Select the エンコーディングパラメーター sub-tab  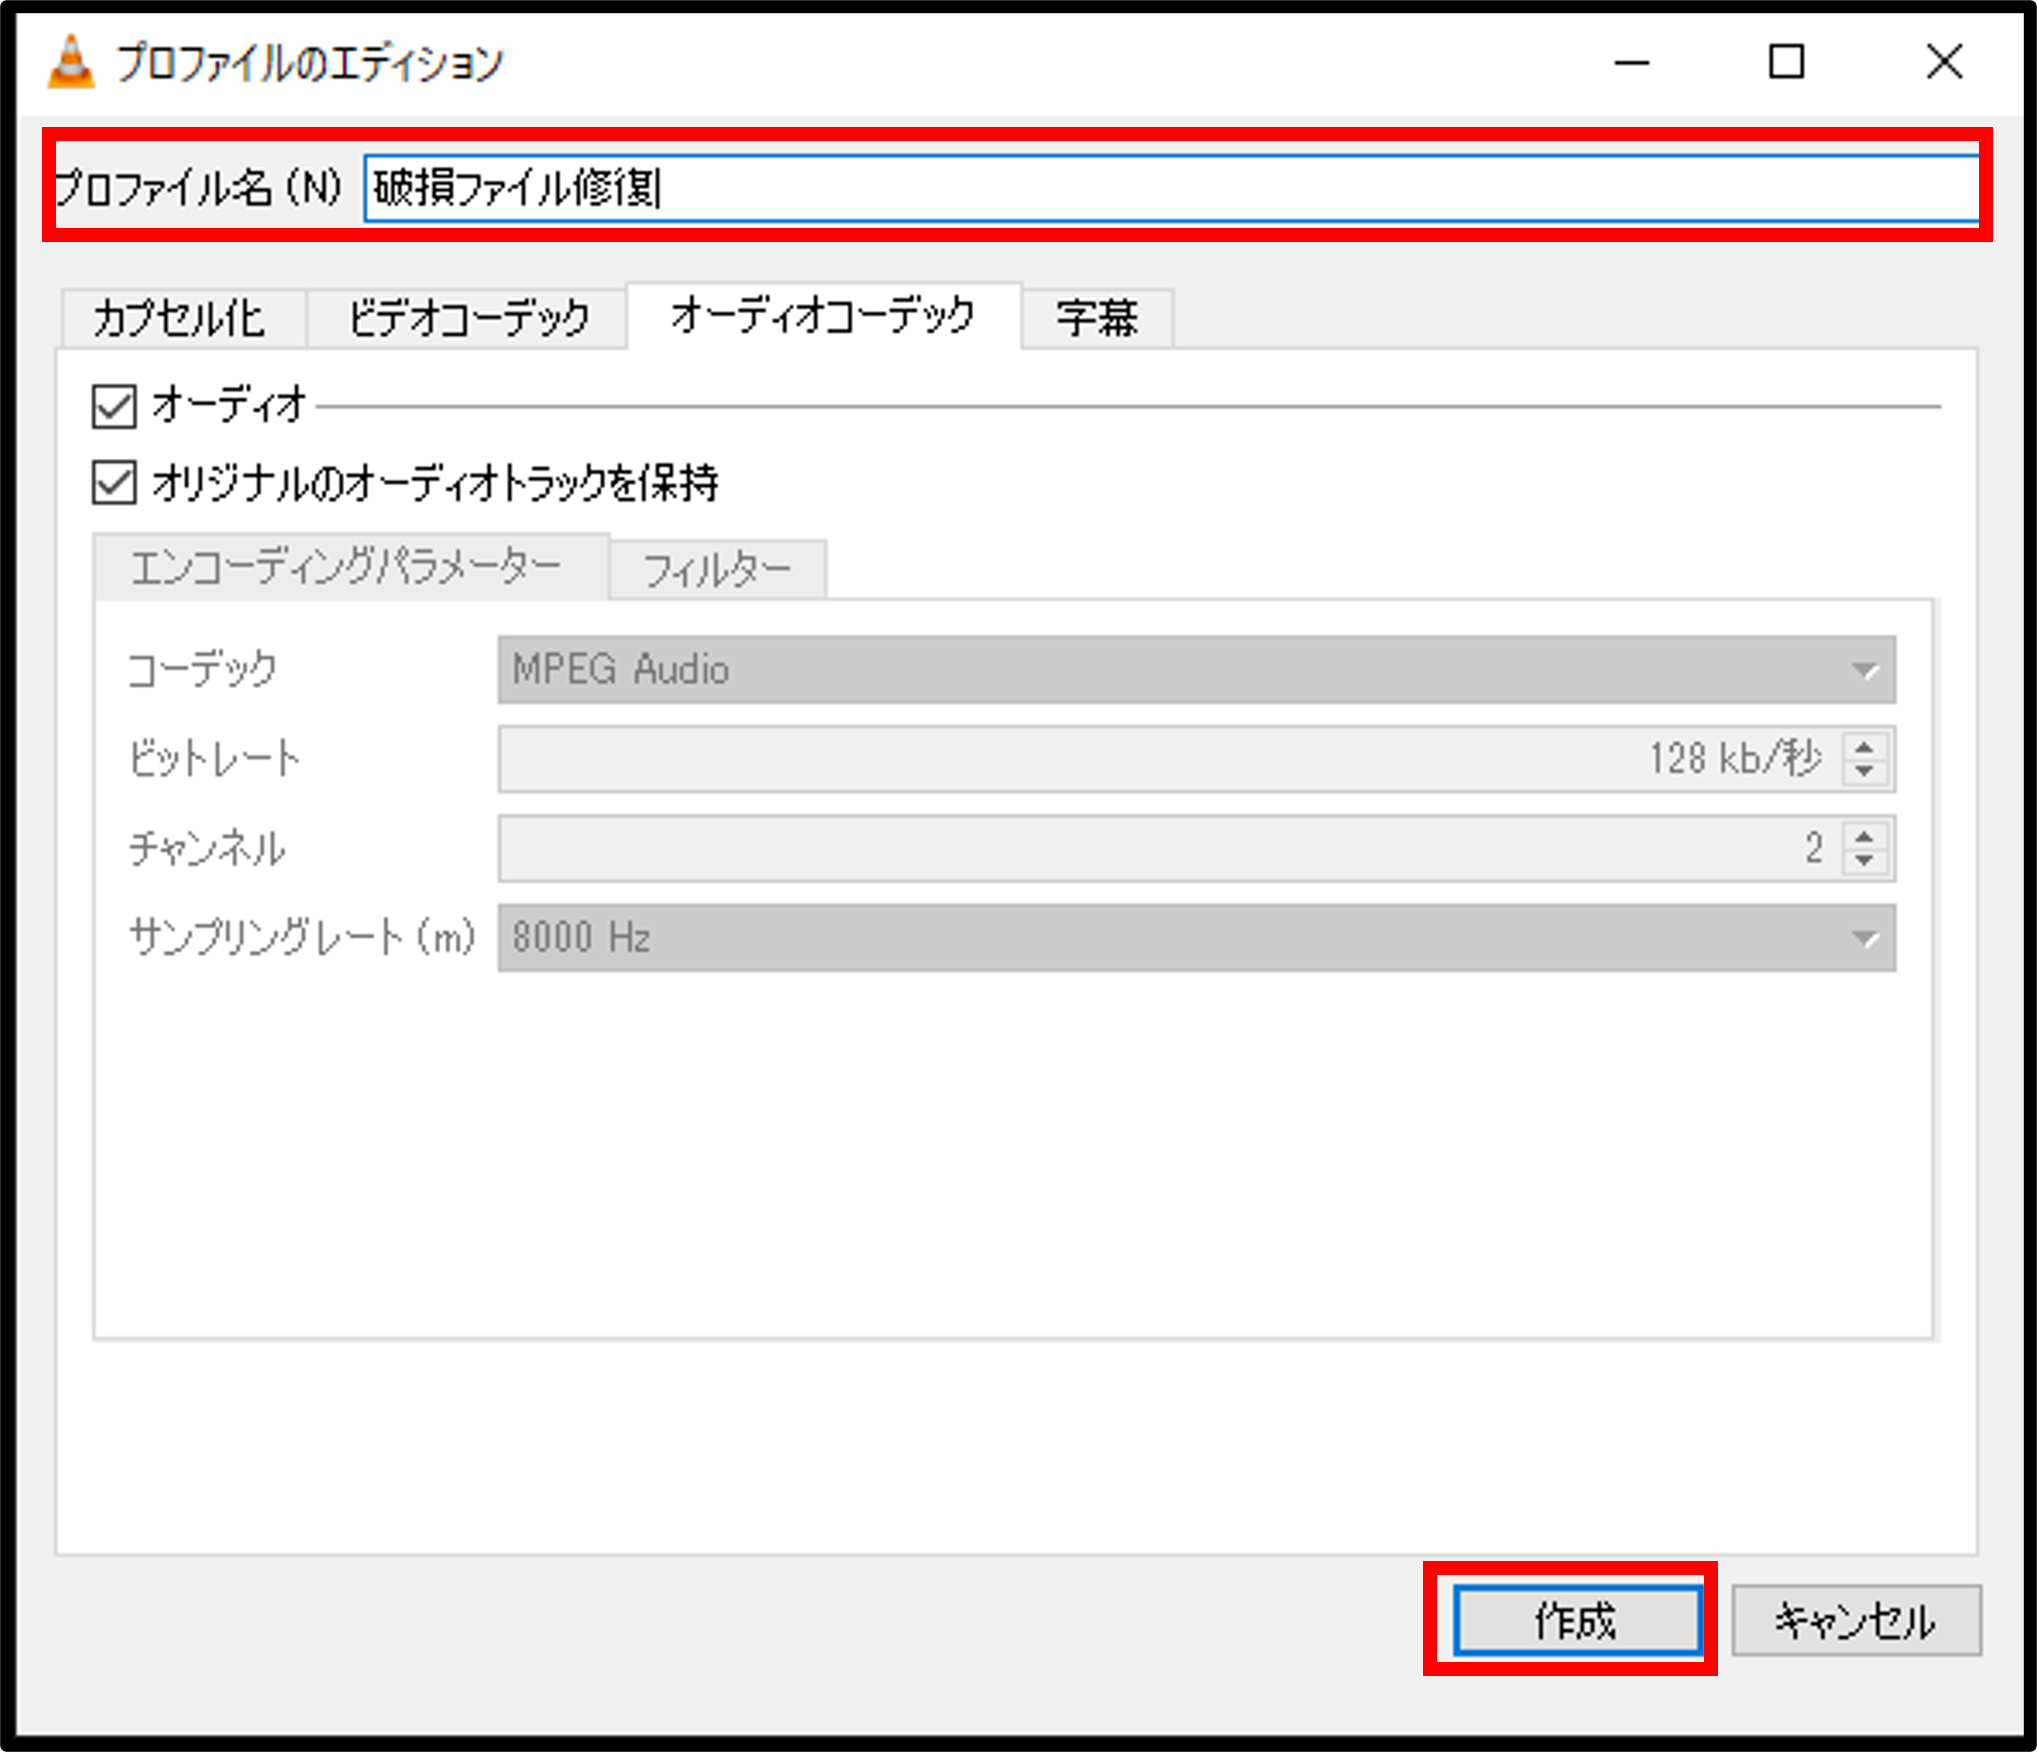[347, 567]
